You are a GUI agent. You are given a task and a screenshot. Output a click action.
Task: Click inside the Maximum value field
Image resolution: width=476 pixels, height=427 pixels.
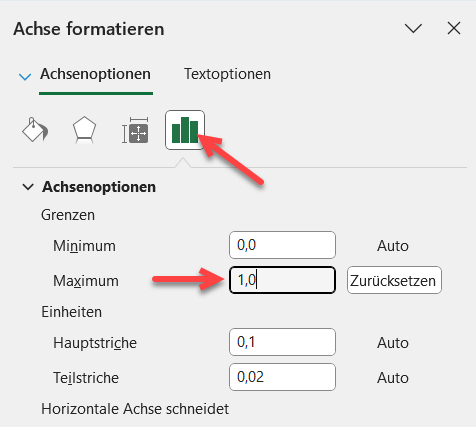282,280
